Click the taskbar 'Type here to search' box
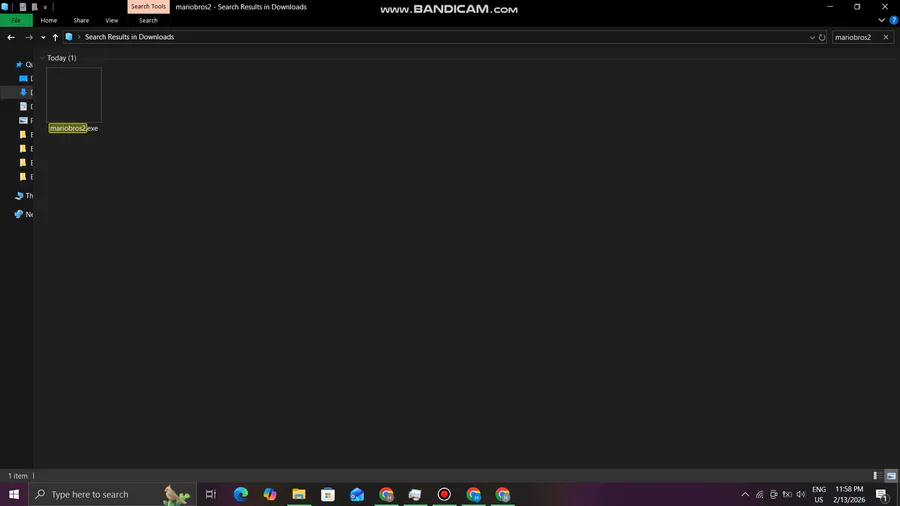900x506 pixels. (x=112, y=494)
